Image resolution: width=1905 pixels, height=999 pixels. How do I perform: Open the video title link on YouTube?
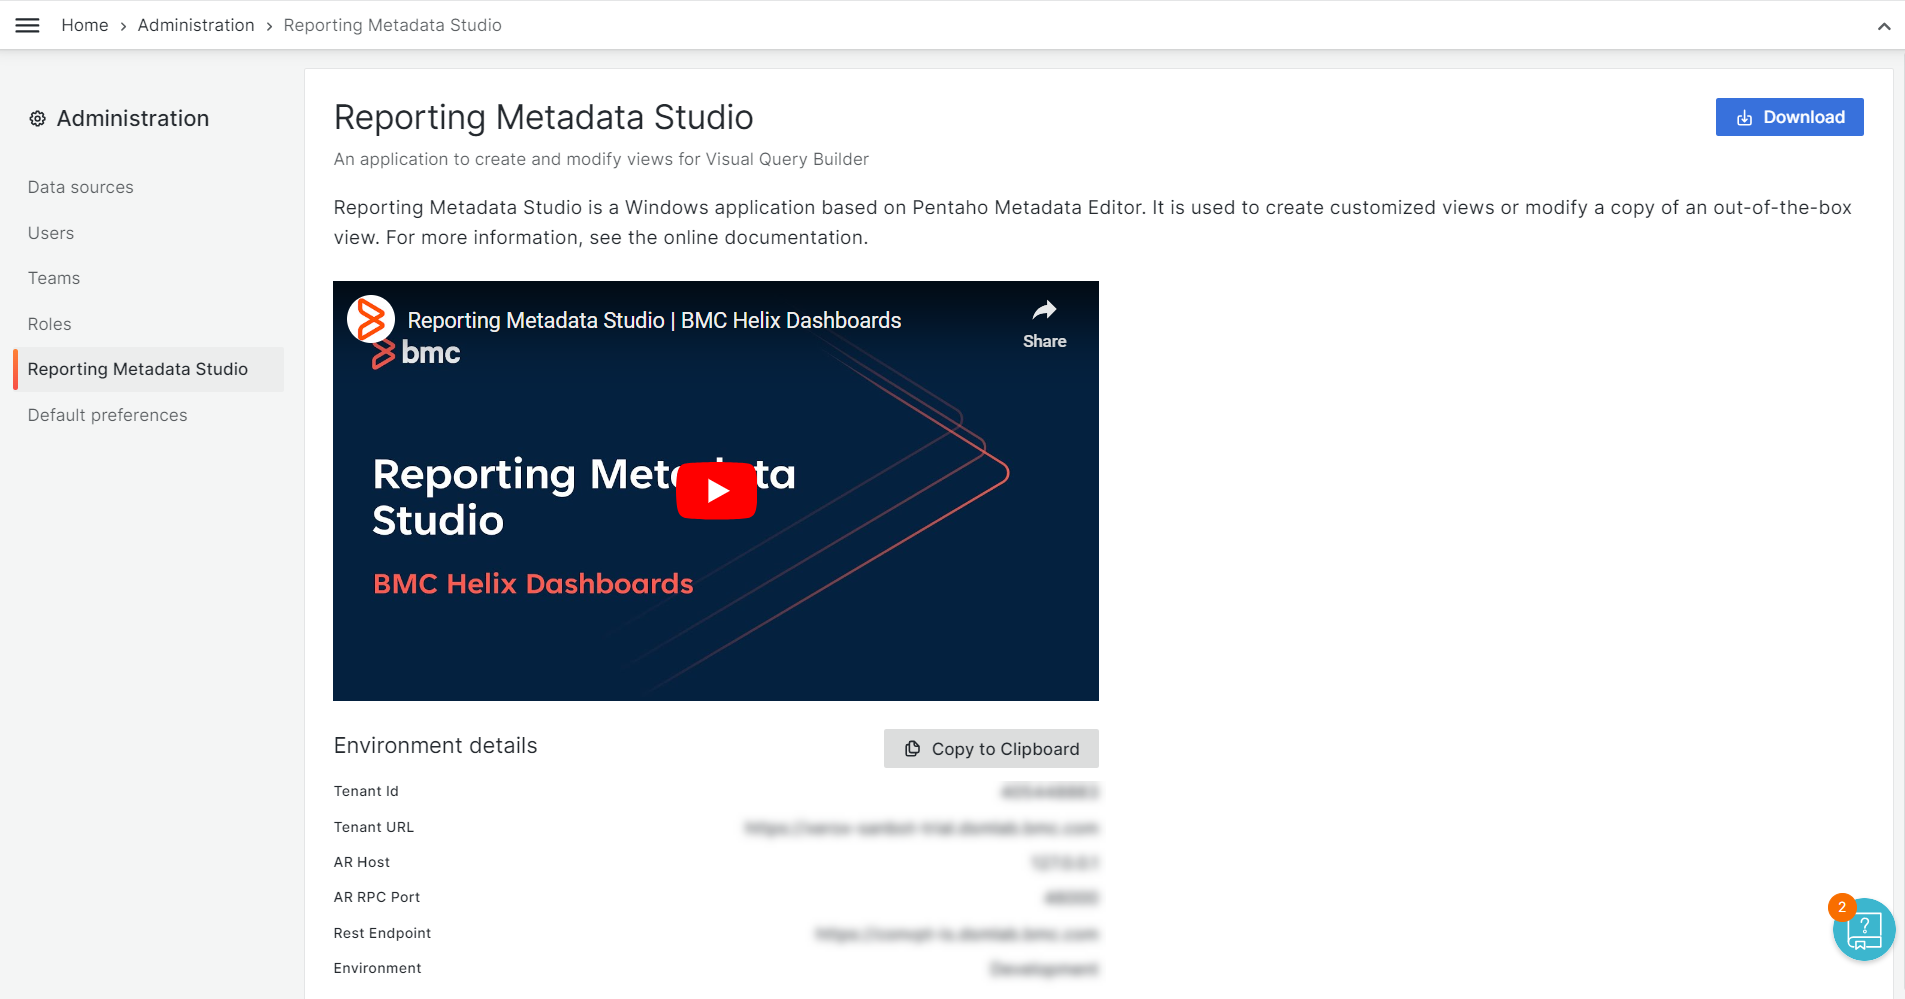(x=655, y=320)
